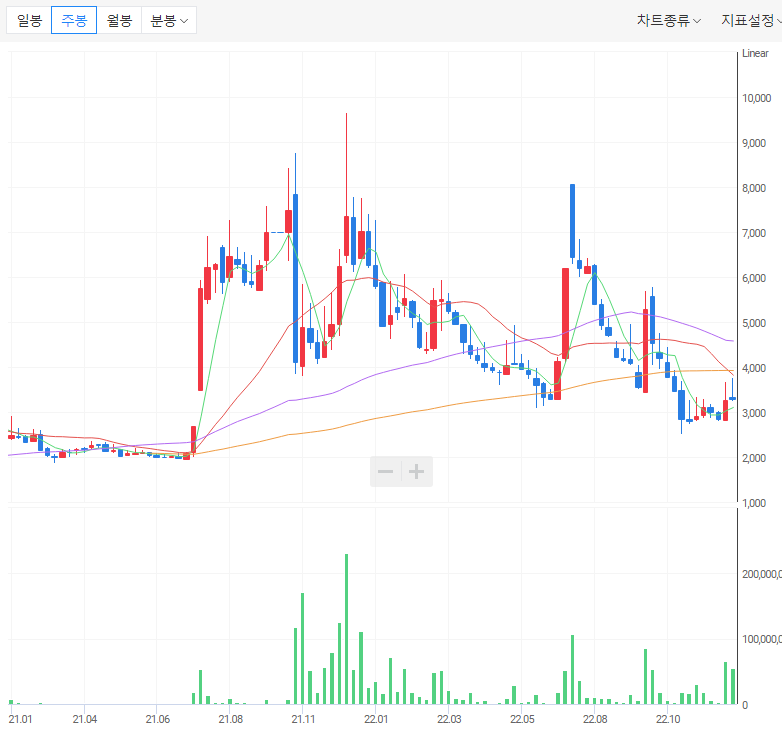This screenshot has width=782, height=736.
Task: Click the tallest green volume bar
Action: click(x=347, y=629)
